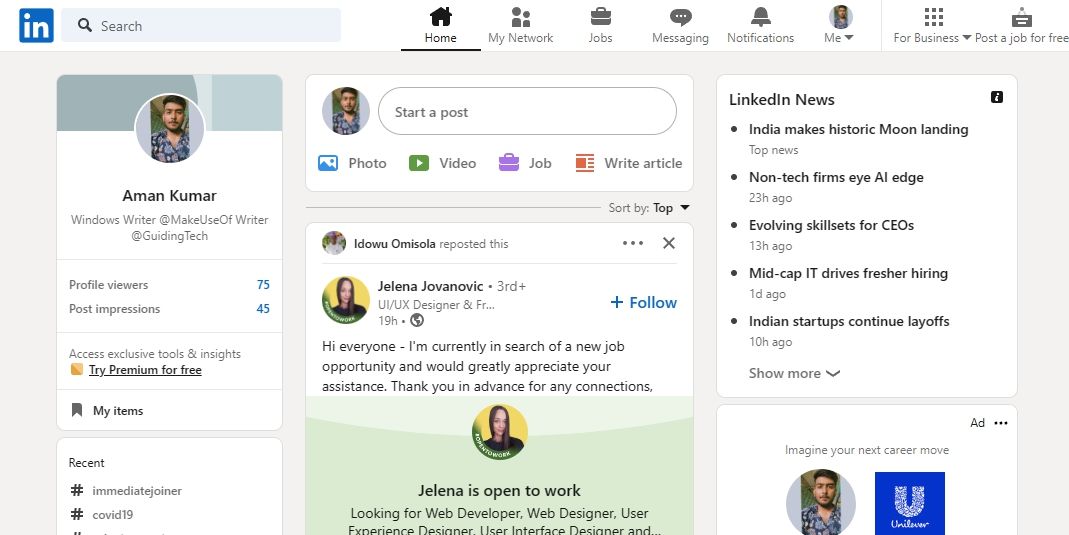Expand the Me profile dropdown
1069x535 pixels.
(x=840, y=26)
